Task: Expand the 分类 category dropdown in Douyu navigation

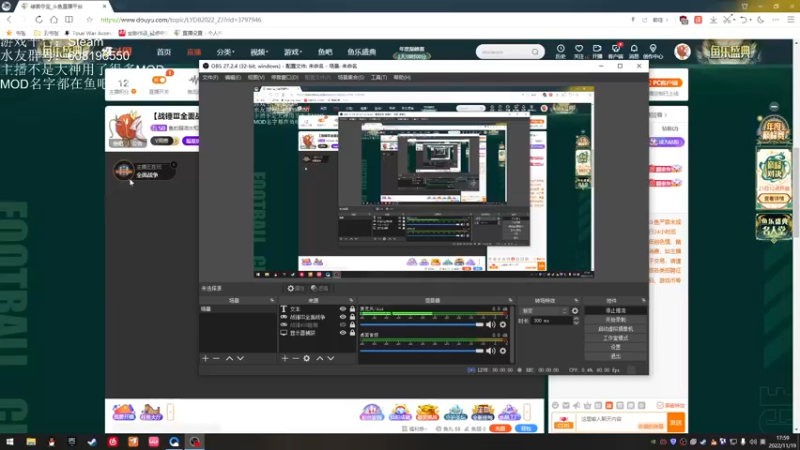Action: pyautogui.click(x=225, y=52)
